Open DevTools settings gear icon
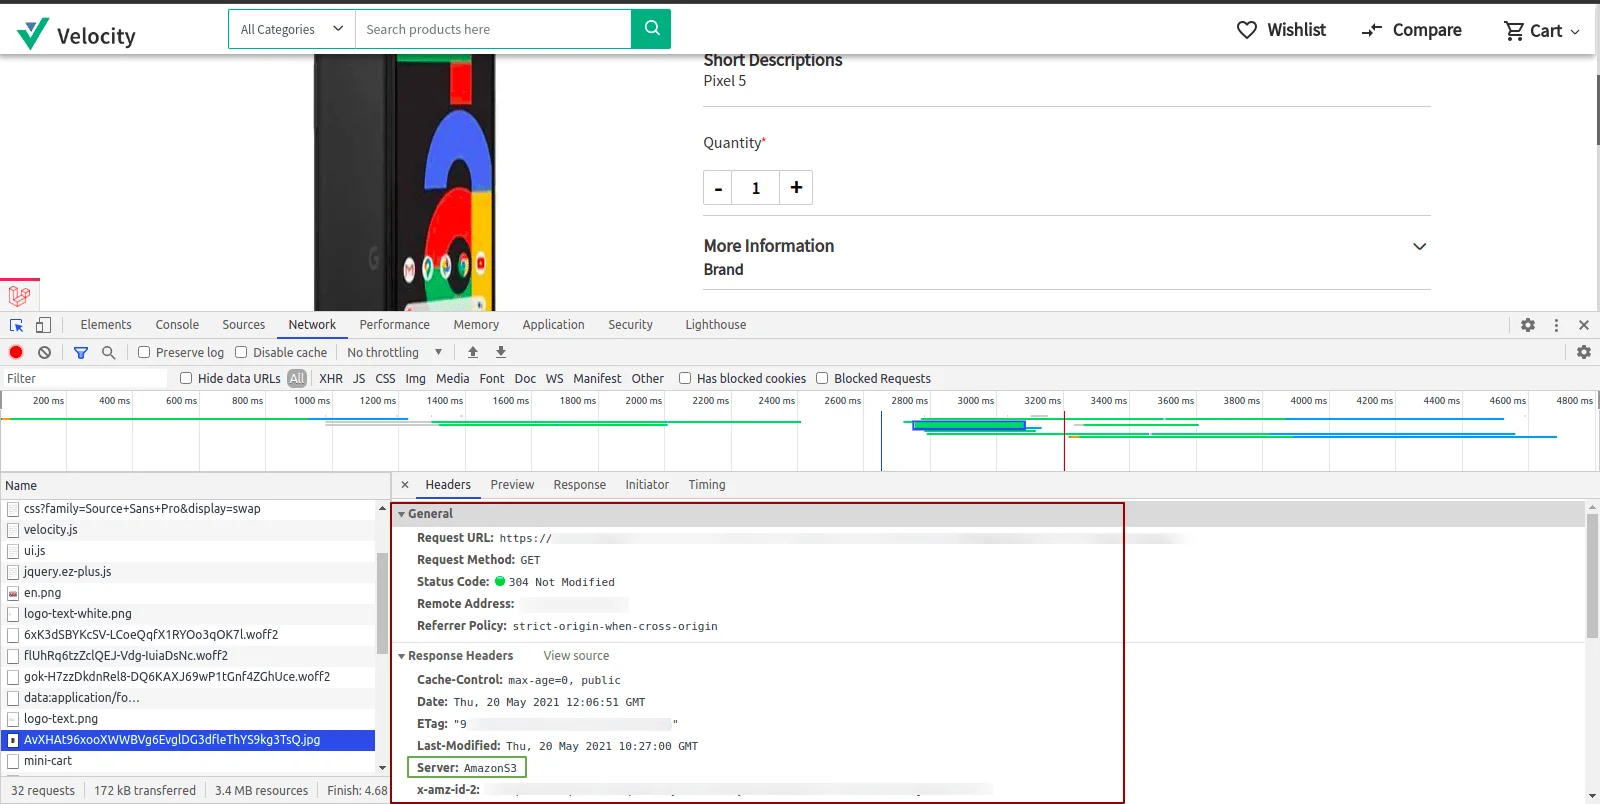The width and height of the screenshot is (1600, 804). tap(1528, 325)
